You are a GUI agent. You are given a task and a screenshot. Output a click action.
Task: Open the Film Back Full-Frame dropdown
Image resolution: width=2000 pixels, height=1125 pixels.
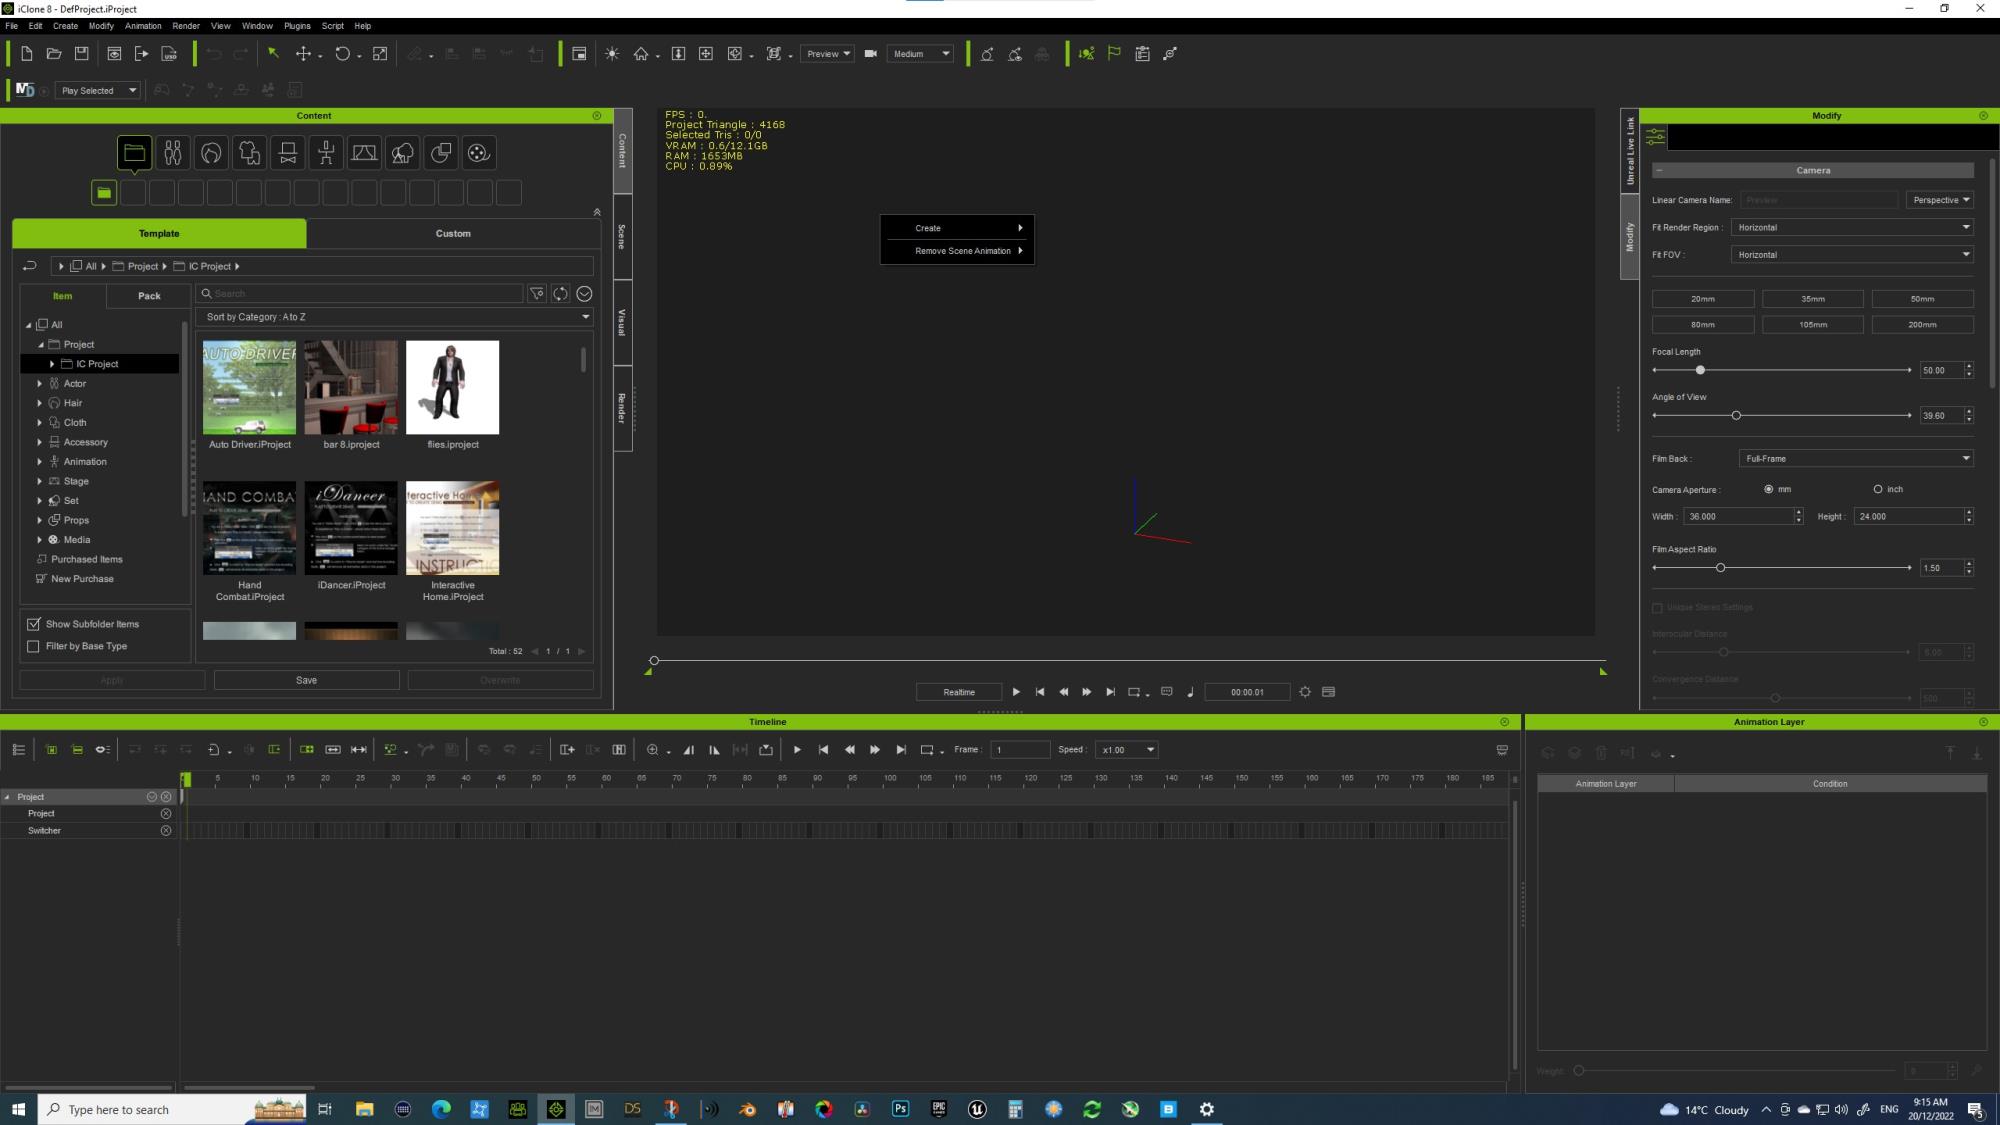click(1856, 459)
